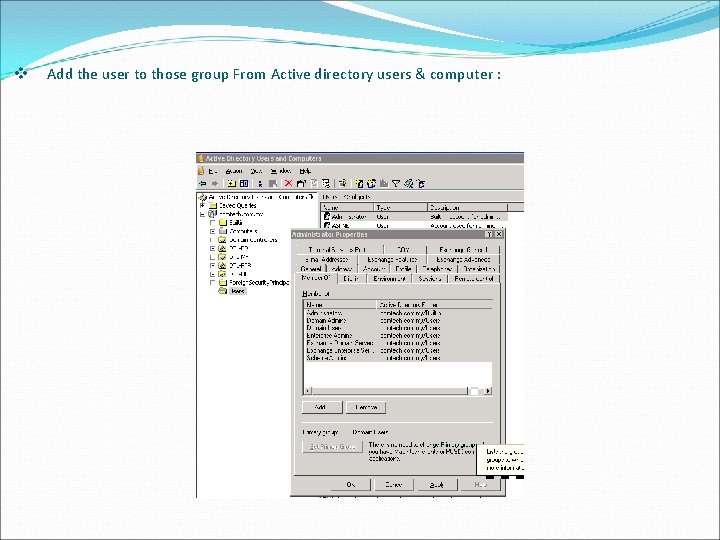720x540 pixels.
Task: Click the left scroll arrow of Member of list
Action: tap(308, 391)
